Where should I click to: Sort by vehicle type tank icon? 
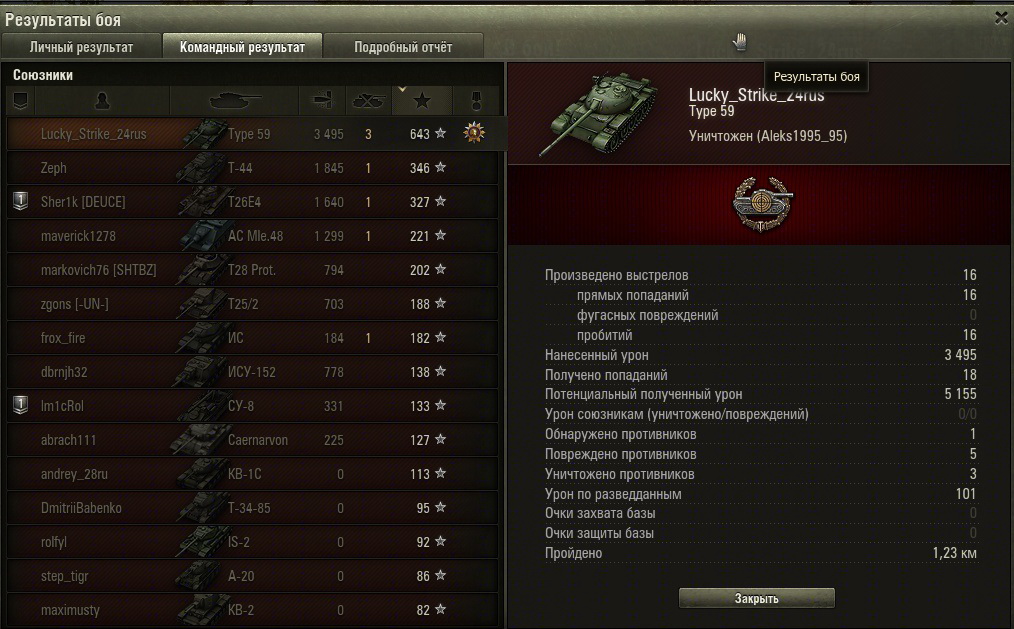234,101
